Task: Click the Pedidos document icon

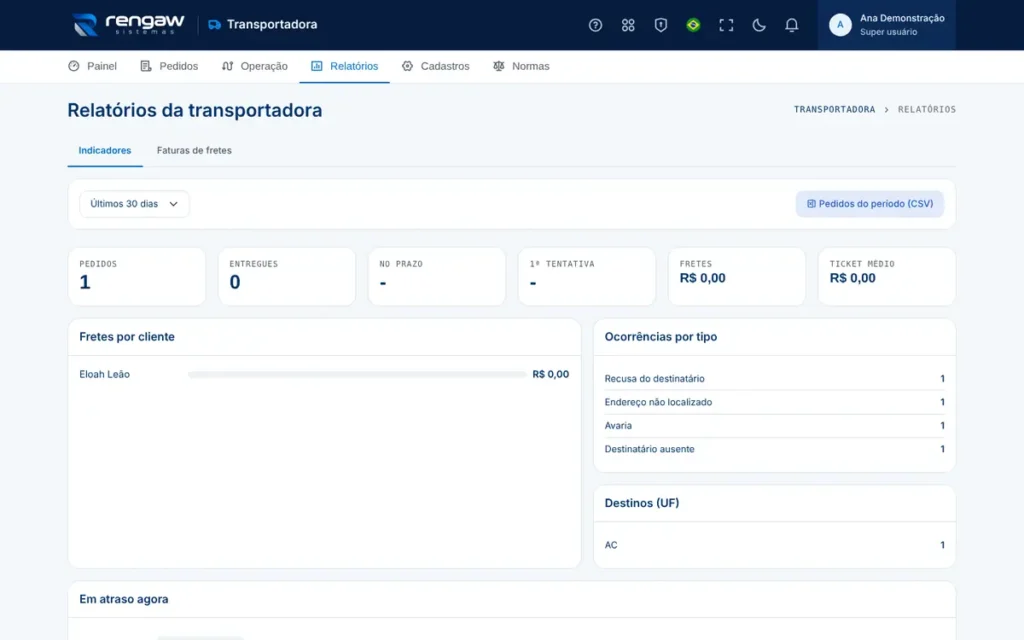Action: tap(146, 66)
